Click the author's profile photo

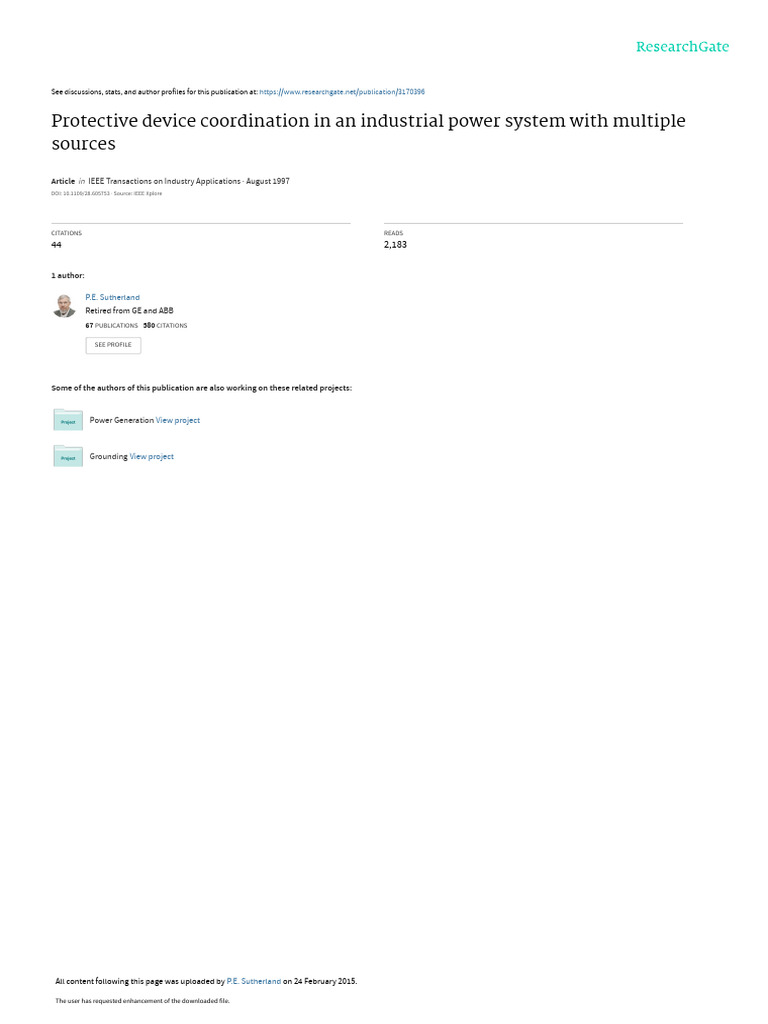click(64, 306)
